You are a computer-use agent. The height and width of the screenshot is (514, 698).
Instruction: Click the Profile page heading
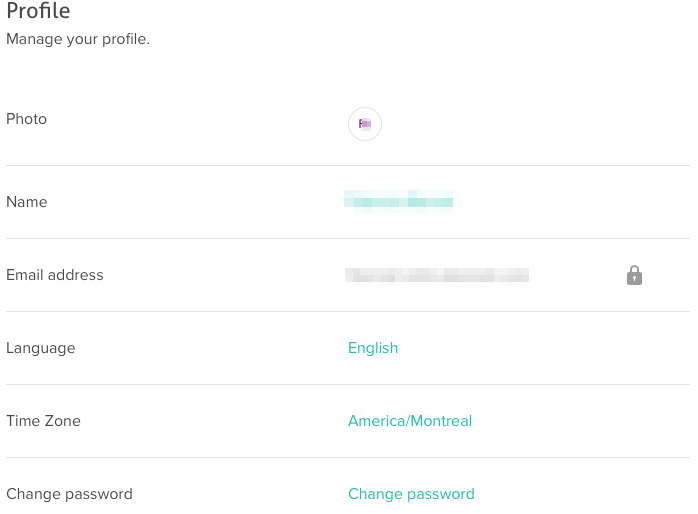39,12
